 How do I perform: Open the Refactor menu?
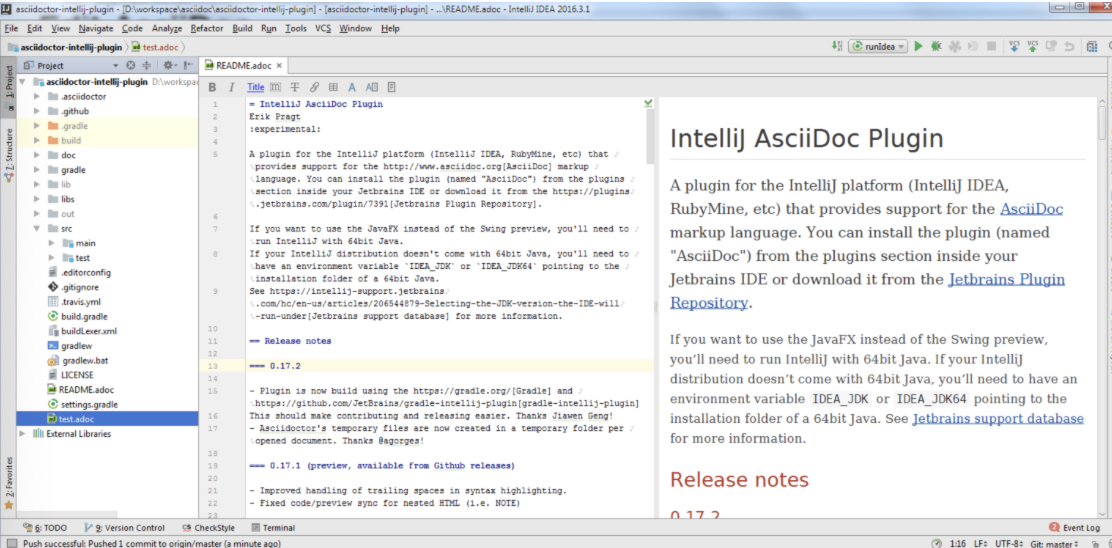coord(207,28)
